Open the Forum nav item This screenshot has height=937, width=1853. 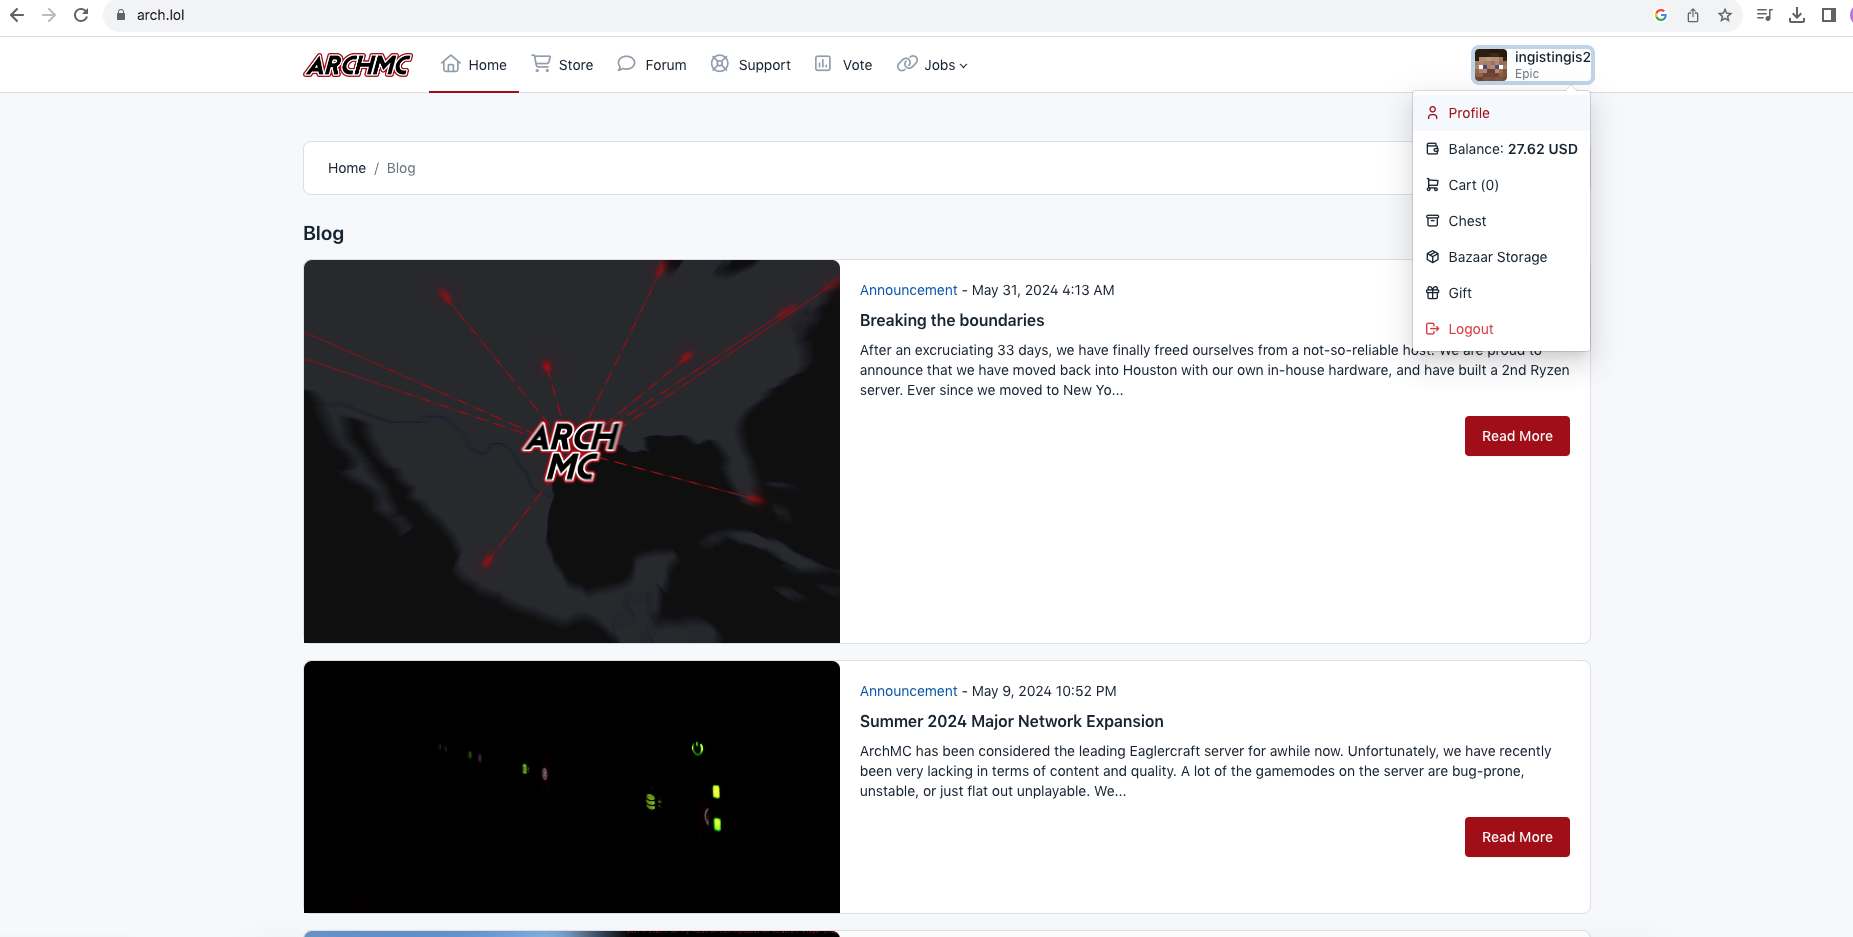point(652,65)
